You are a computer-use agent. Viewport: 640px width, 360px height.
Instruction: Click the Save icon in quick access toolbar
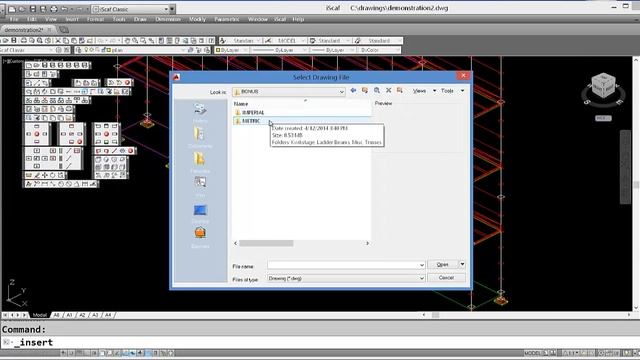[x=33, y=9]
